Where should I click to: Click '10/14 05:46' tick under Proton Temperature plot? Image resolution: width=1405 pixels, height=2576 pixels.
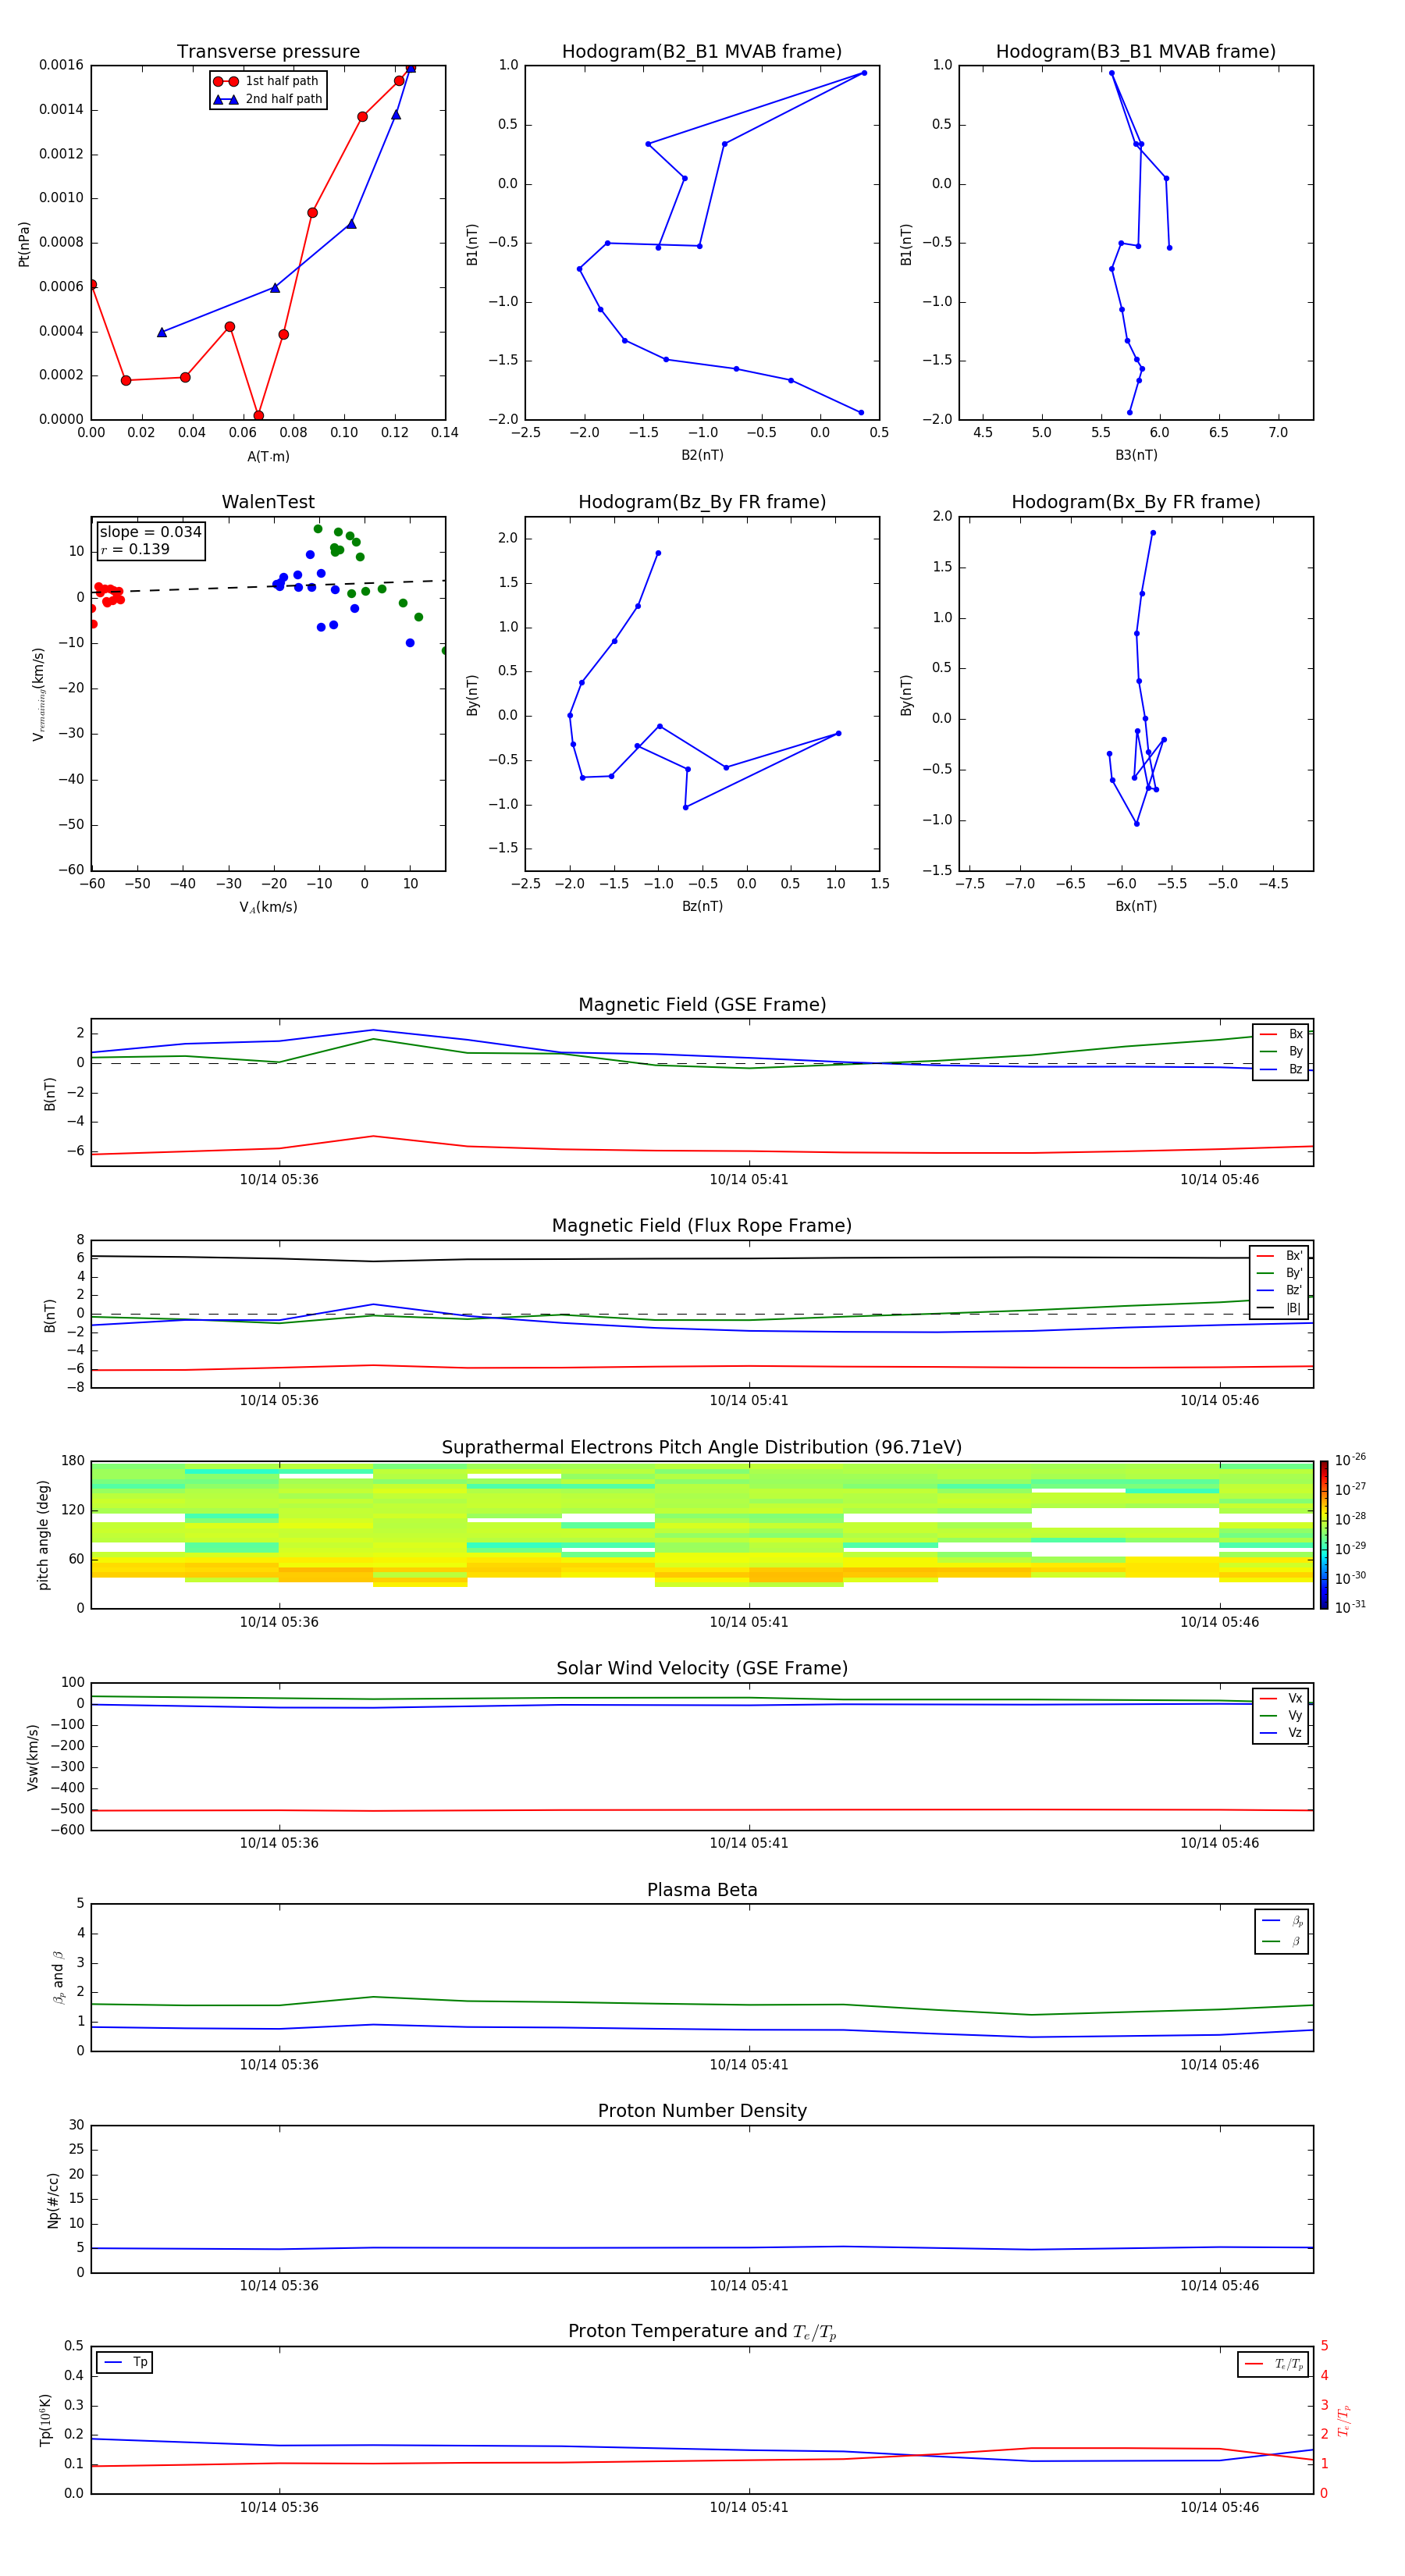1219,2507
